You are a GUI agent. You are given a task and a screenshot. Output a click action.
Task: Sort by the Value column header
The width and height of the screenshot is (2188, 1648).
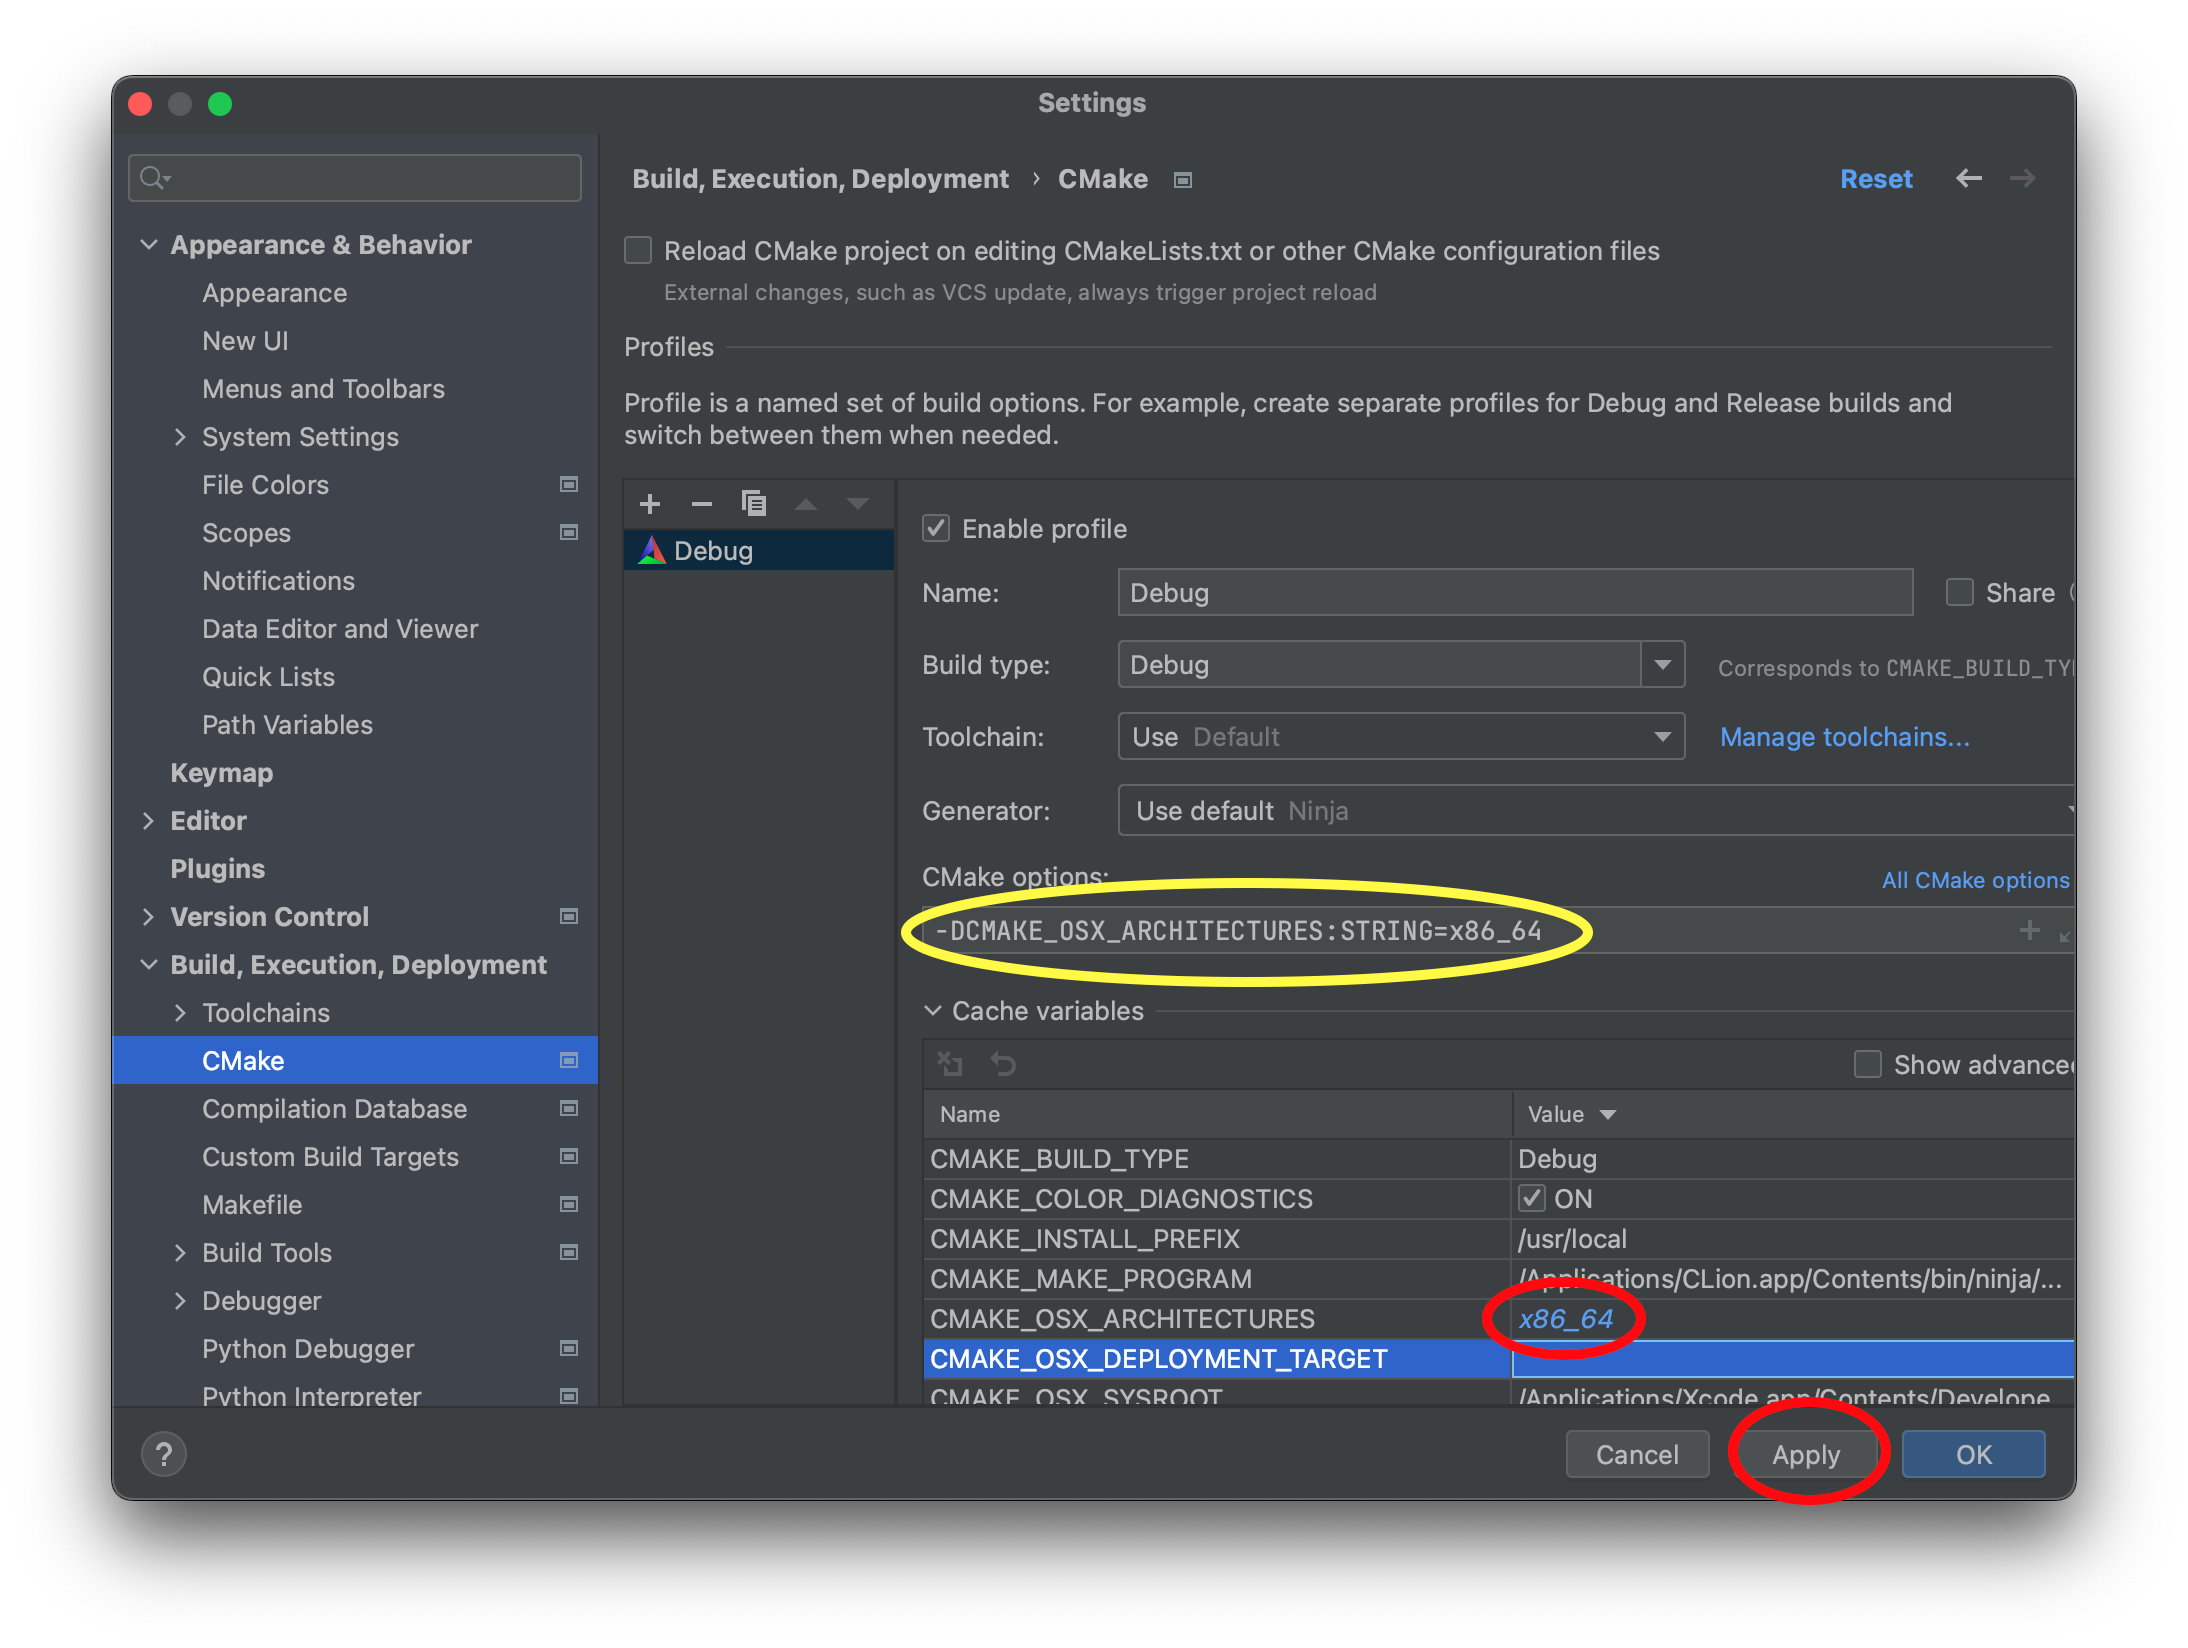(1792, 1114)
